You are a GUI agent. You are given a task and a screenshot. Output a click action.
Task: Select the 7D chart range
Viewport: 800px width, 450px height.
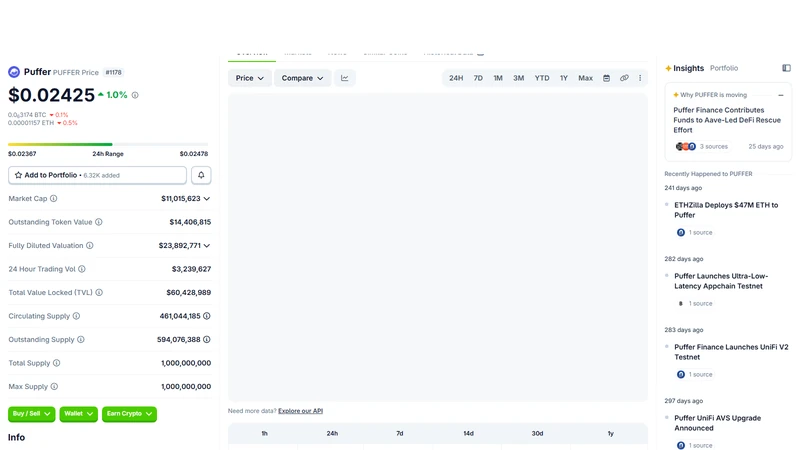(x=478, y=78)
